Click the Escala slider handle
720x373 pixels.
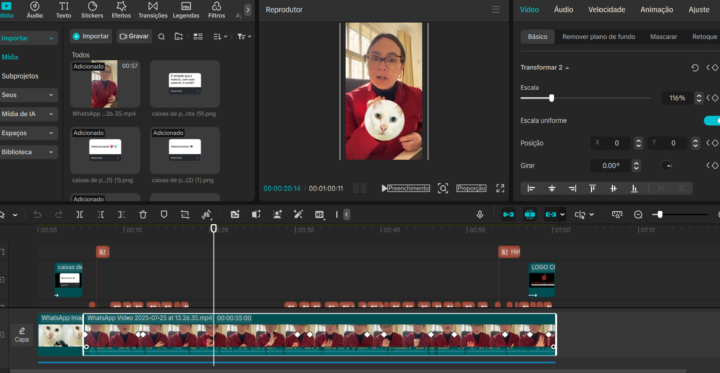551,98
